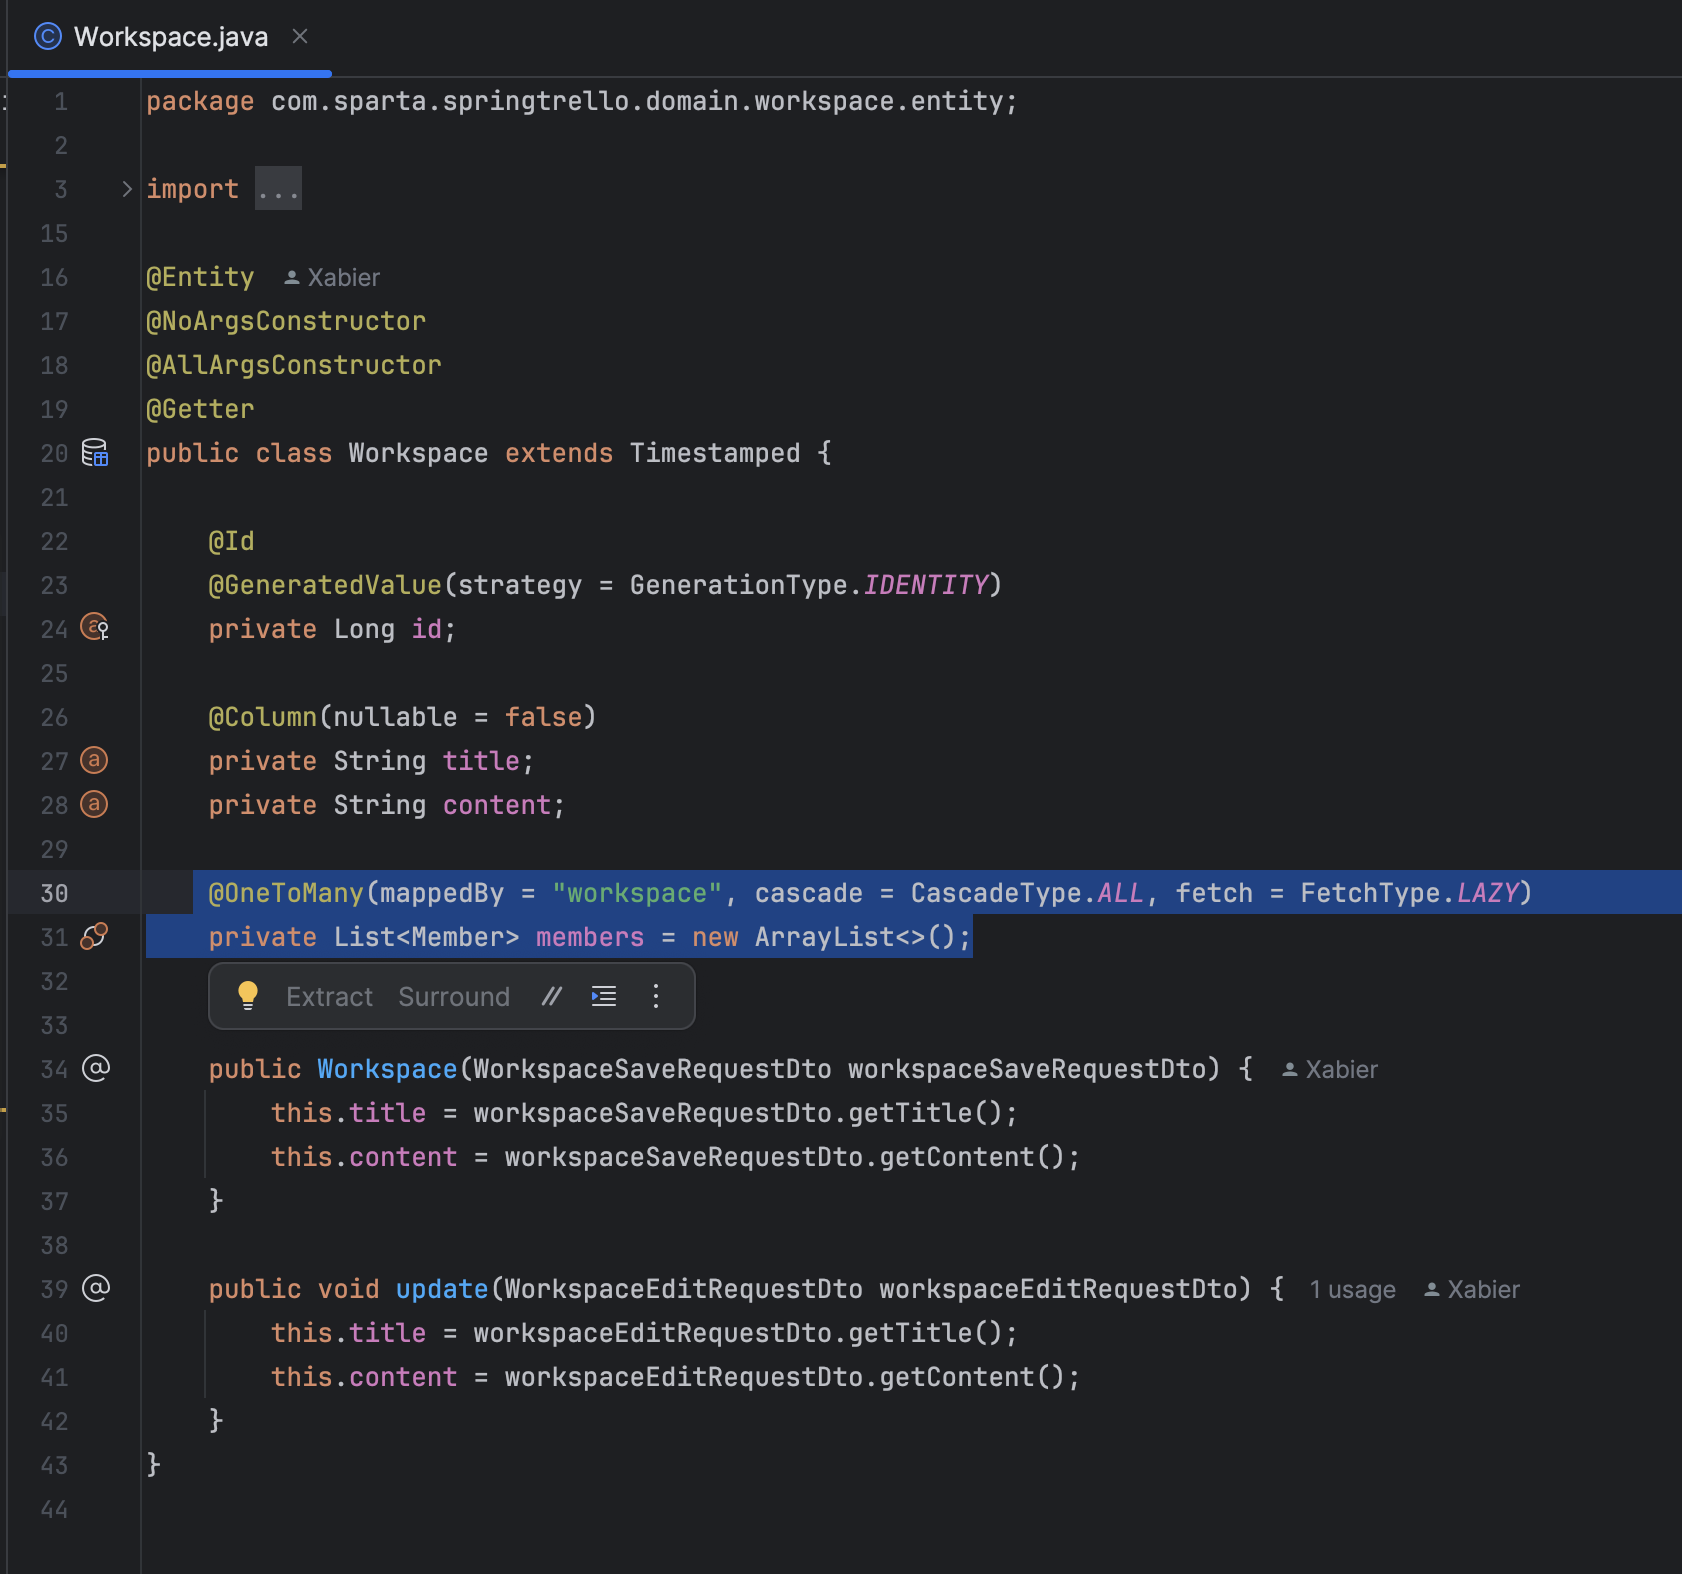Select the Workspace.java editor tab
This screenshot has width=1682, height=1574.
(x=170, y=37)
